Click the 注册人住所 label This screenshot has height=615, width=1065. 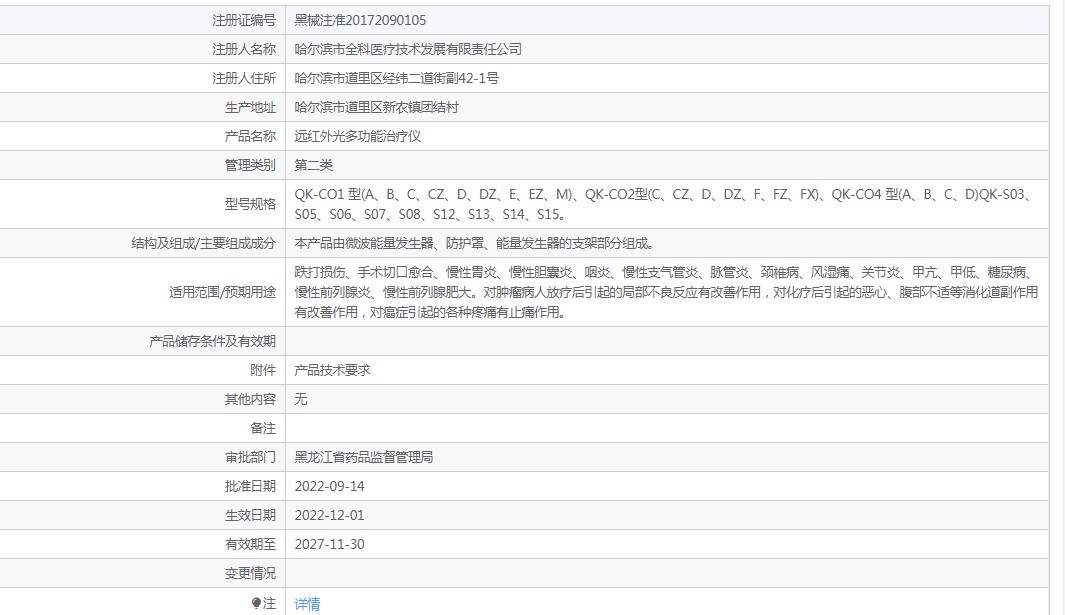(x=244, y=78)
